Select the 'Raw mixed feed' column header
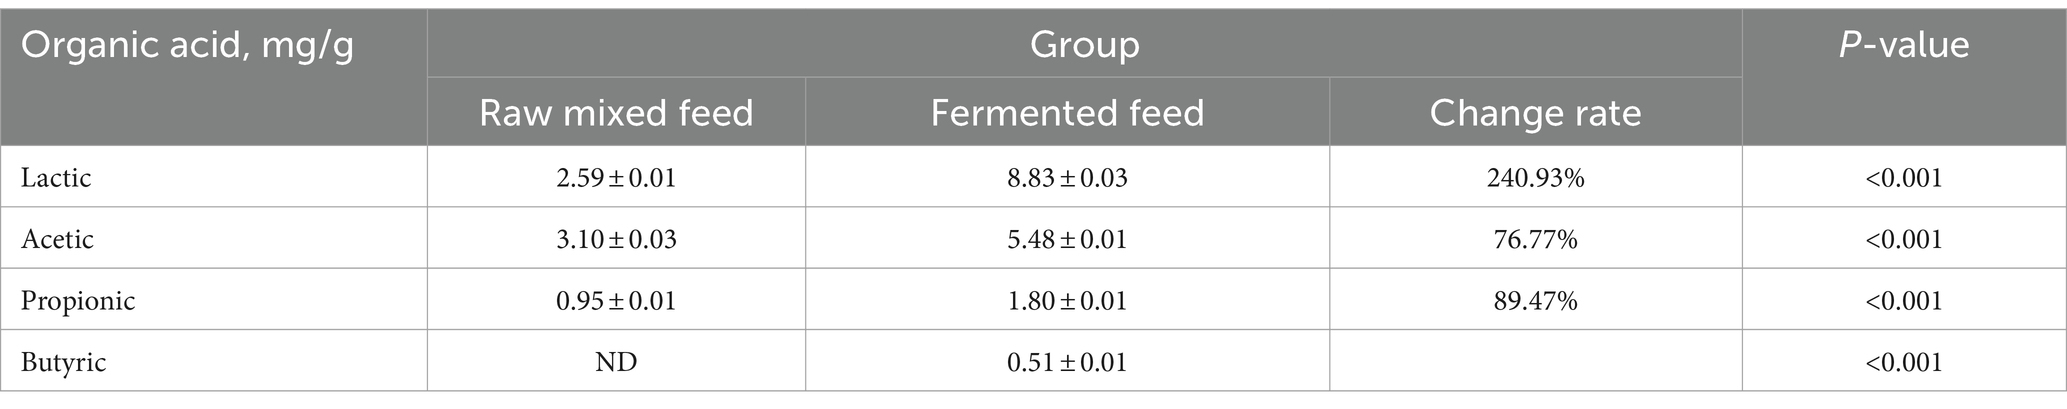This screenshot has width=2067, height=409. click(x=616, y=112)
